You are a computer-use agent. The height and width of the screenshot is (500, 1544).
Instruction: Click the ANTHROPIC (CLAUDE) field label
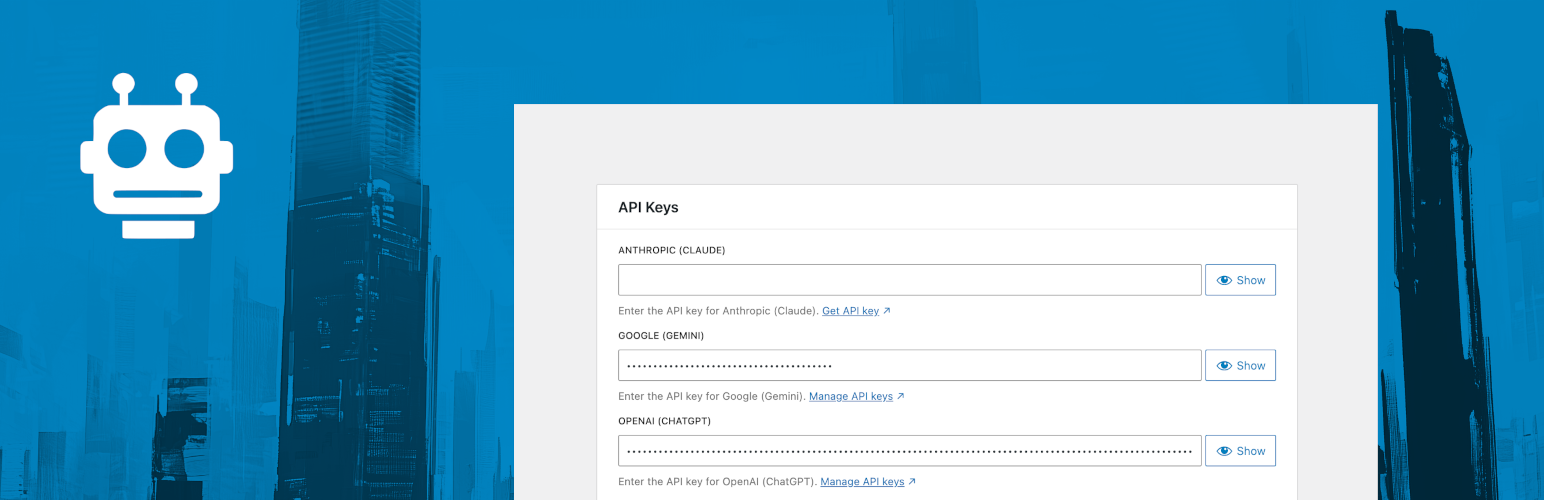(671, 250)
